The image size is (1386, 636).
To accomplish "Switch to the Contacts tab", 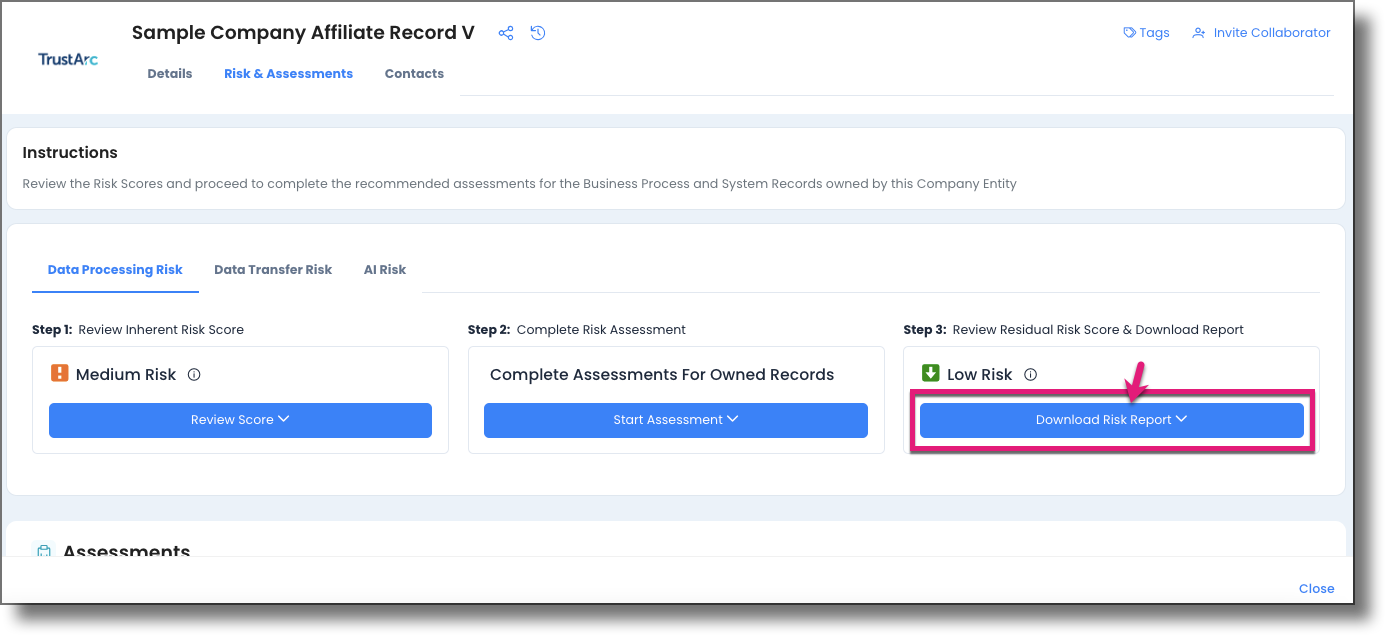I will click(414, 74).
